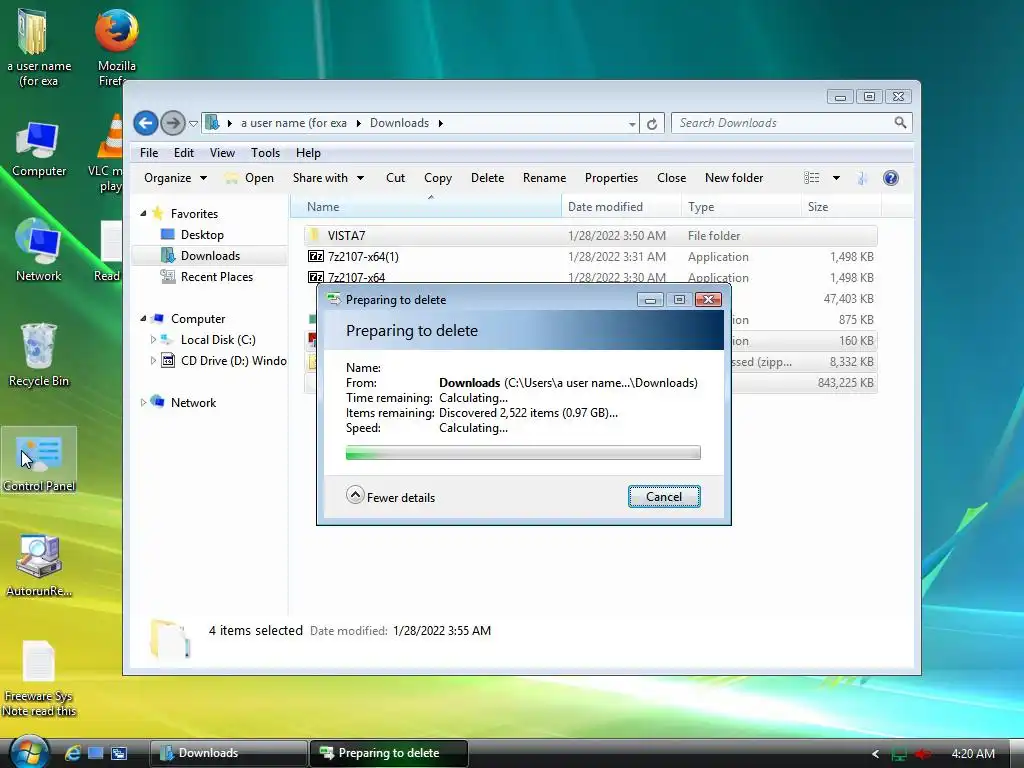Click the Open toolbar button

click(x=249, y=178)
